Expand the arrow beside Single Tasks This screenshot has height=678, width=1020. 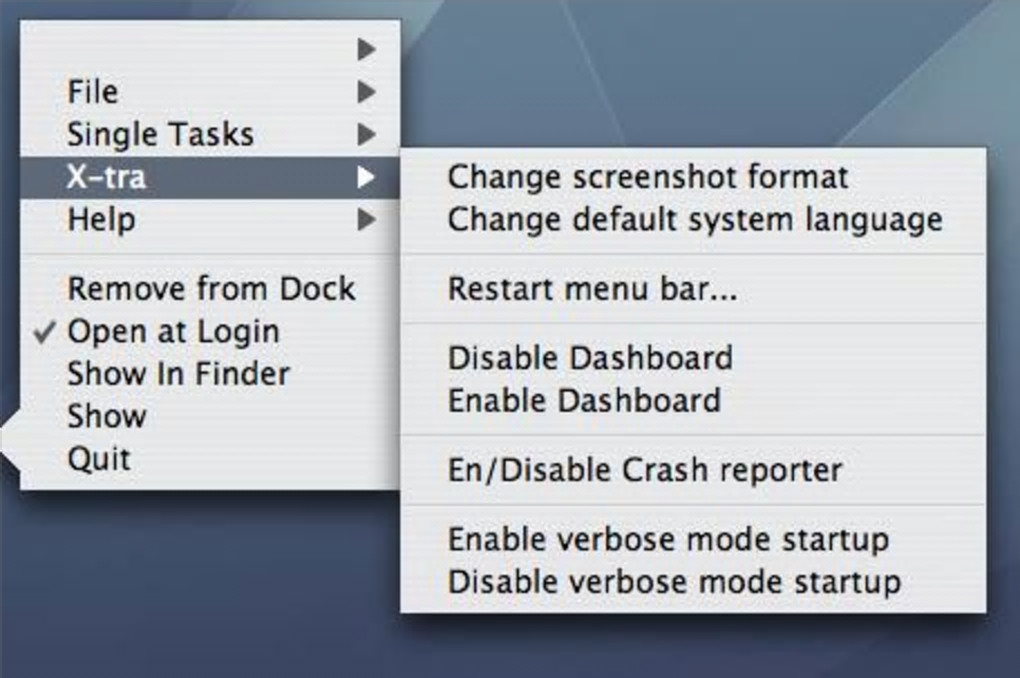(x=367, y=134)
